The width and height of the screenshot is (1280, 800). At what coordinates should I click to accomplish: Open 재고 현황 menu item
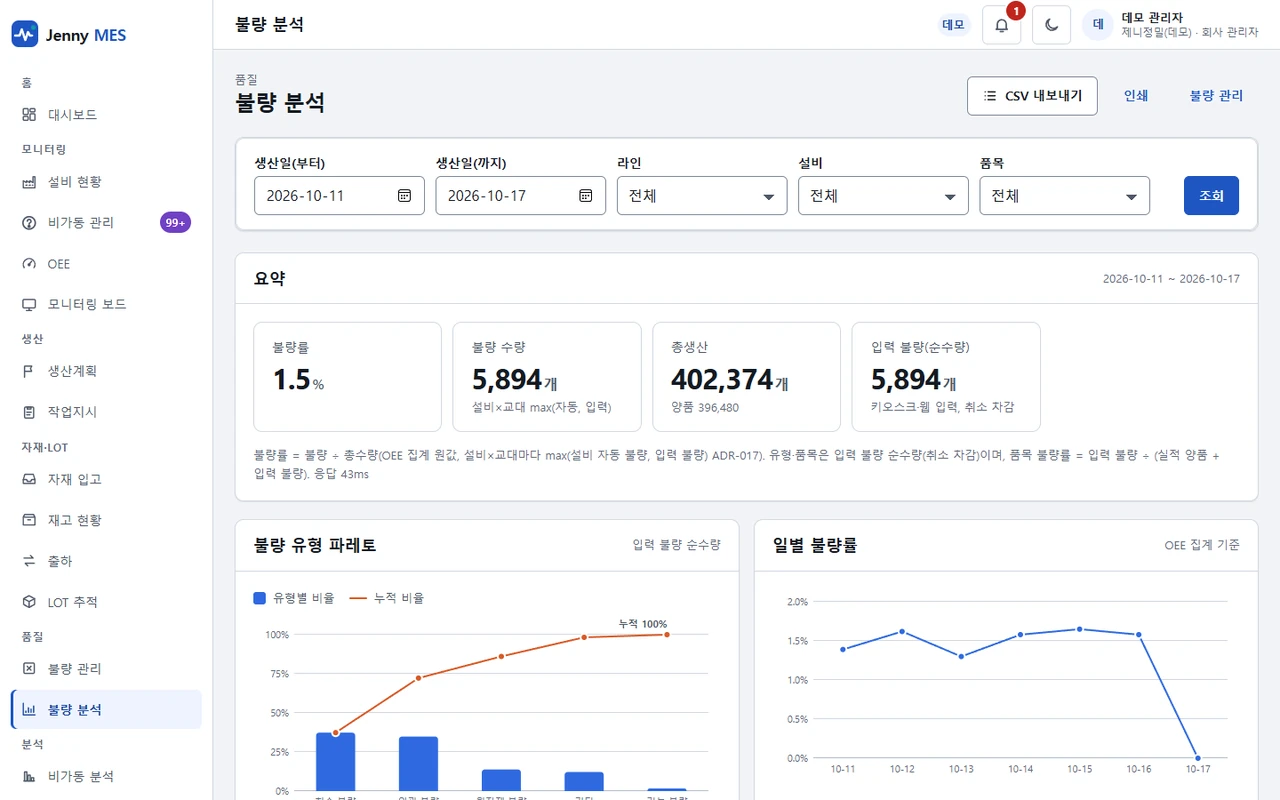(106, 520)
